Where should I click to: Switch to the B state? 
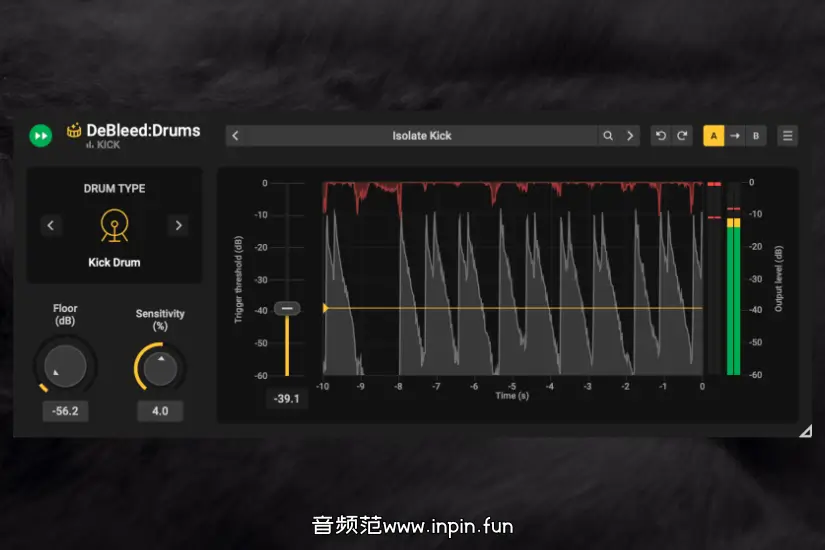[x=756, y=136]
